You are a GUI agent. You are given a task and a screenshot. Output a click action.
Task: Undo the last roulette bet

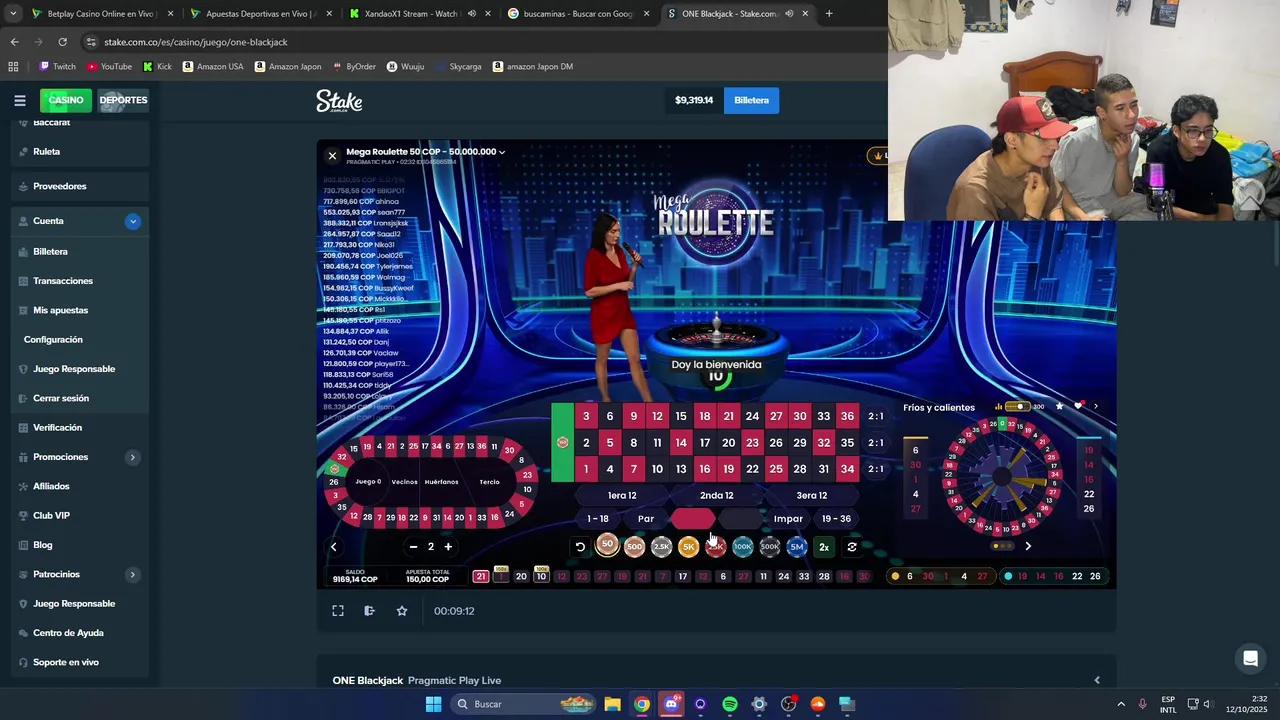click(580, 547)
